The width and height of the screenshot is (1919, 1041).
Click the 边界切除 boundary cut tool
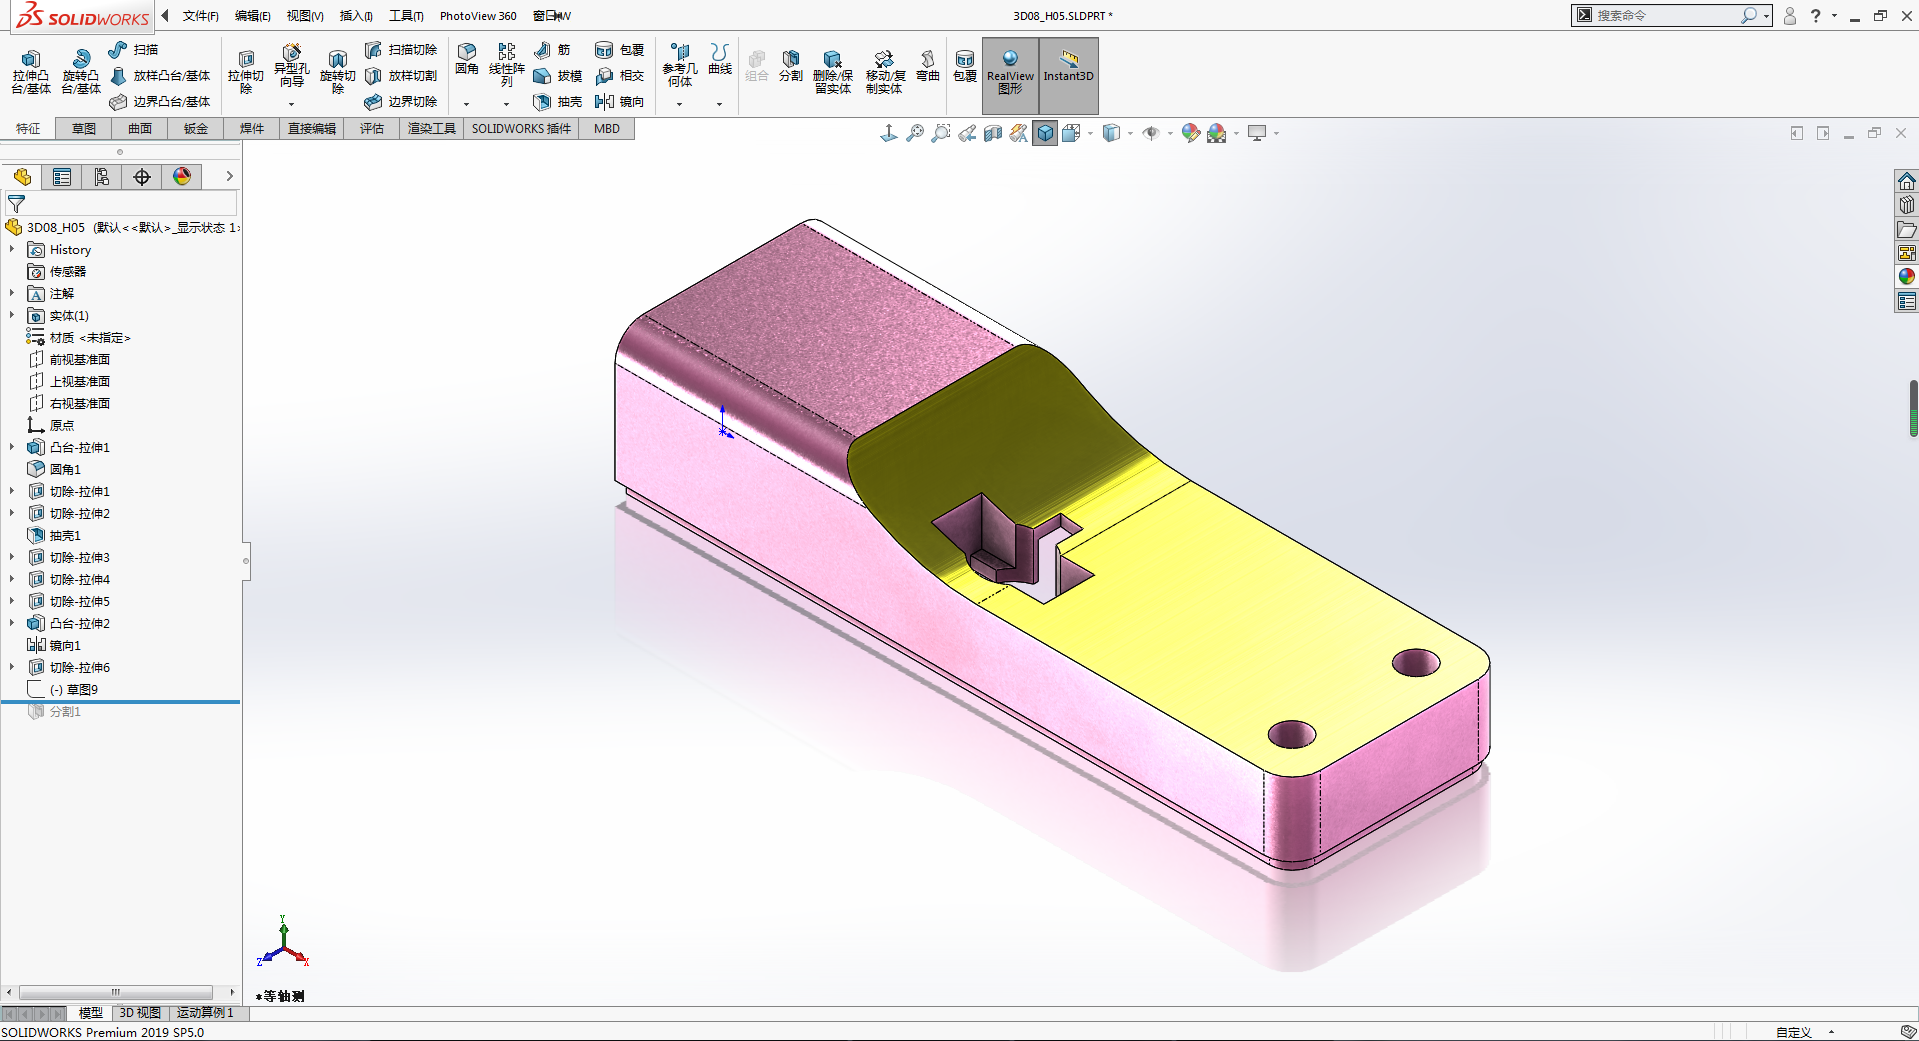pyautogui.click(x=401, y=101)
